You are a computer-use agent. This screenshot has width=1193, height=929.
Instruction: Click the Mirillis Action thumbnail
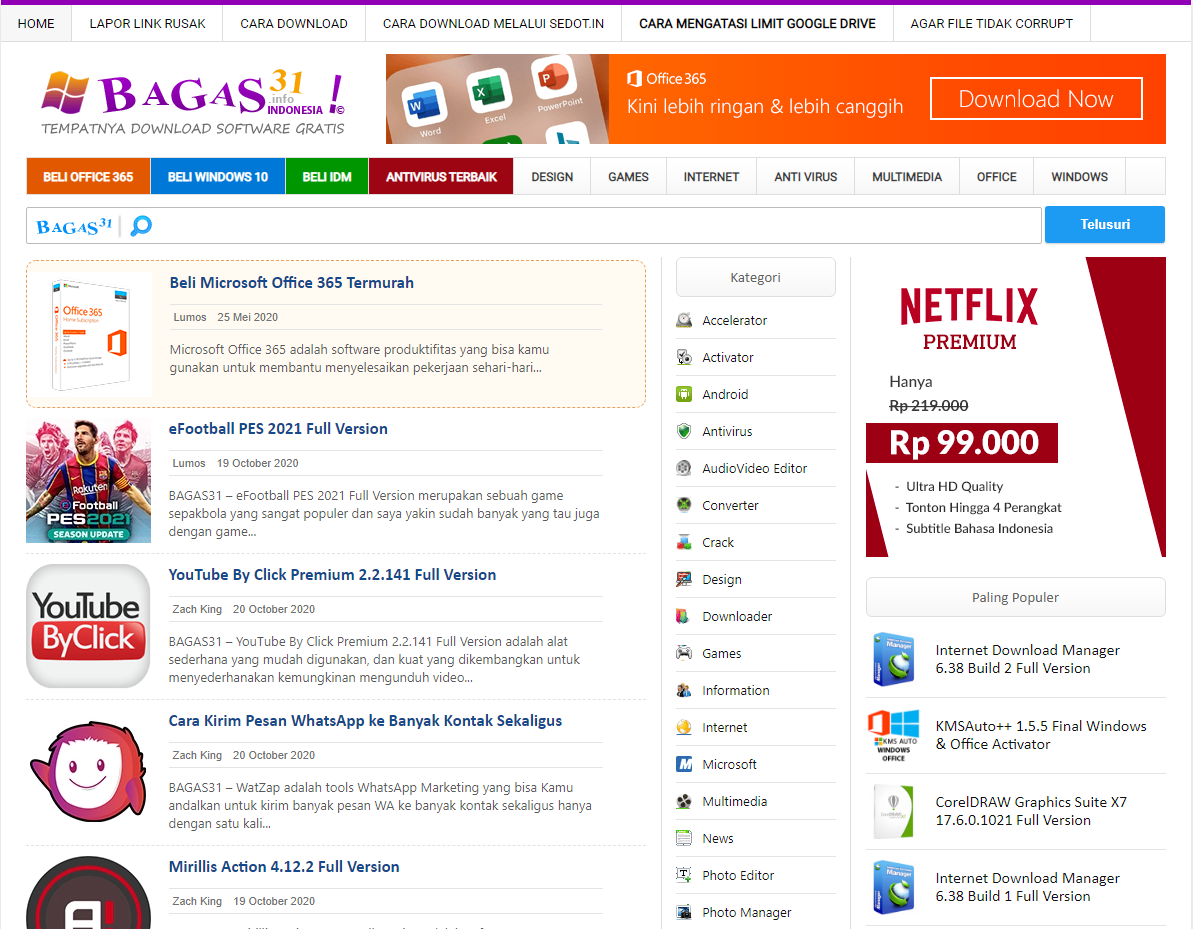pos(88,892)
